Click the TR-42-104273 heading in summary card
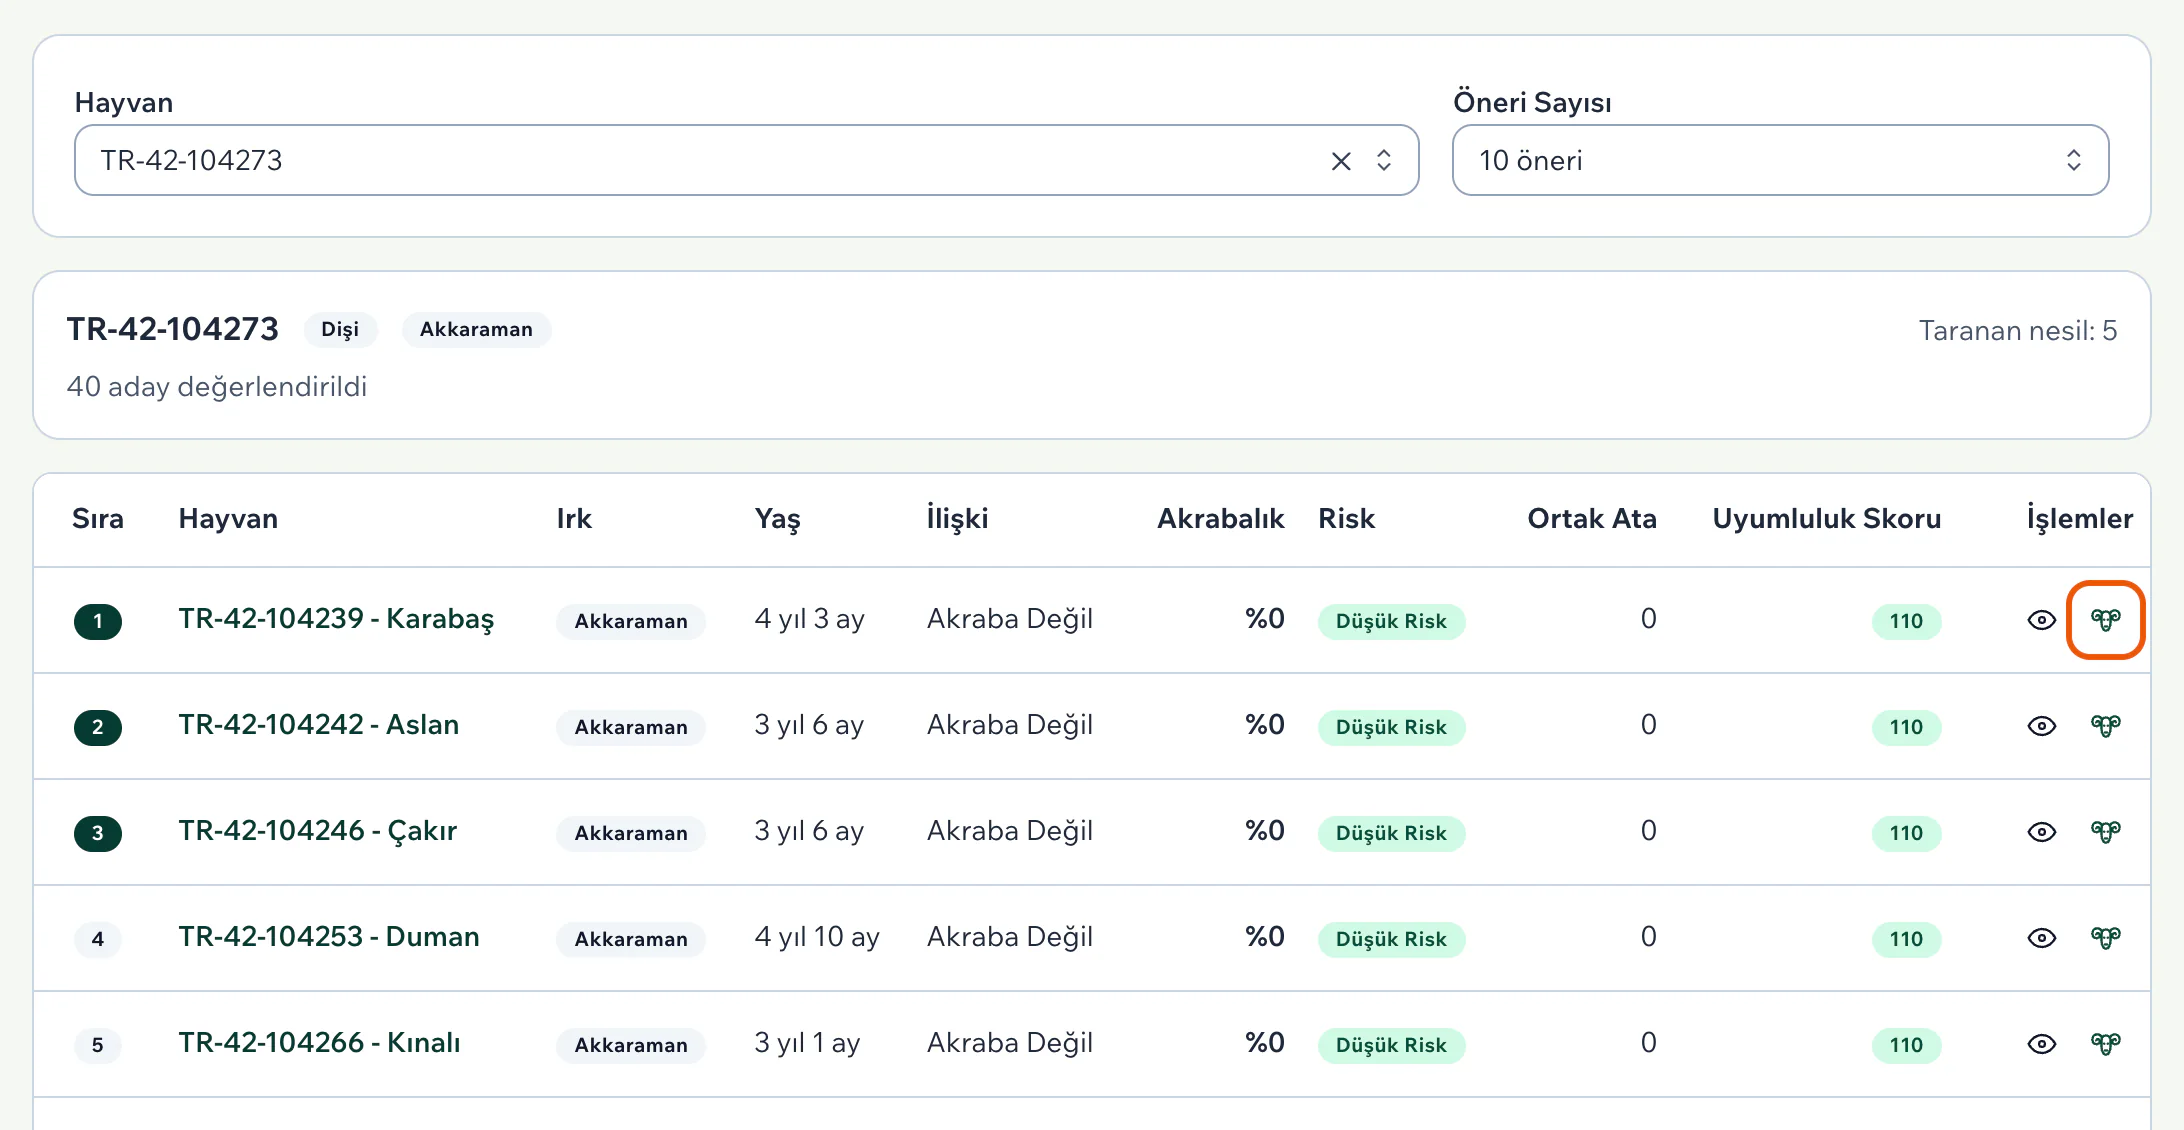The width and height of the screenshot is (2184, 1130). click(x=173, y=329)
